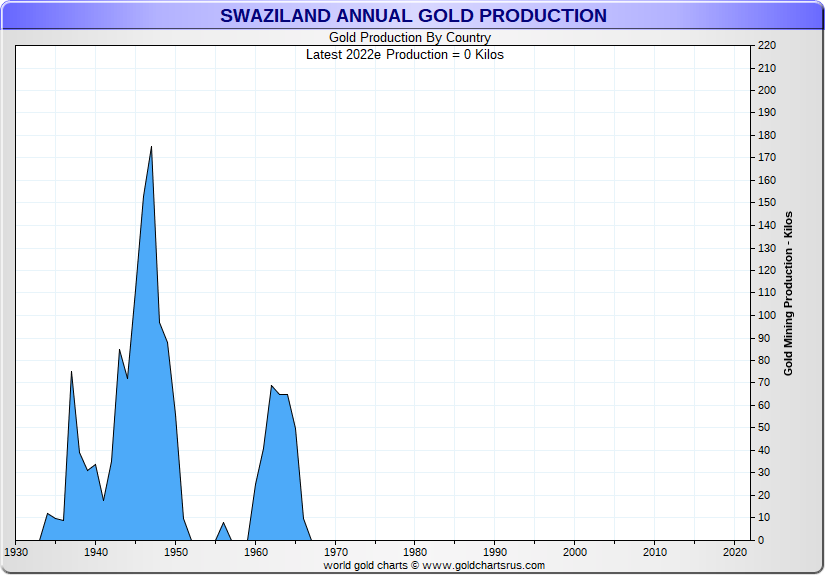Click the 2000 x-axis year label

[575, 552]
